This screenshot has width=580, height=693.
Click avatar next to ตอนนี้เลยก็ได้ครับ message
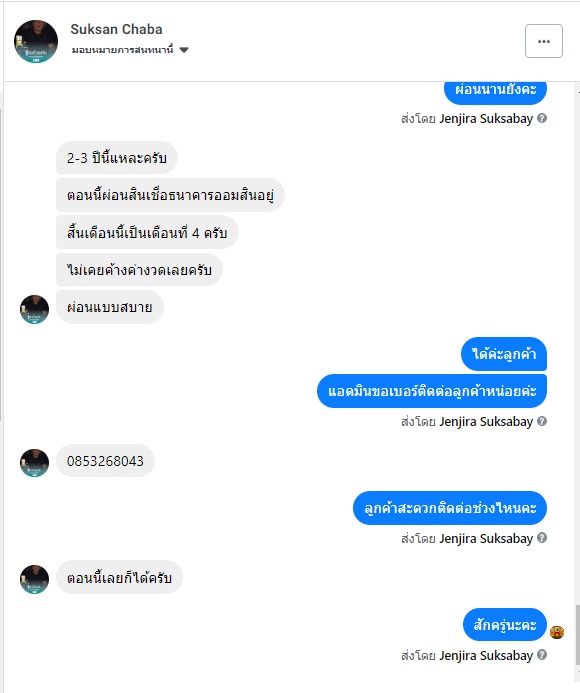(x=34, y=579)
